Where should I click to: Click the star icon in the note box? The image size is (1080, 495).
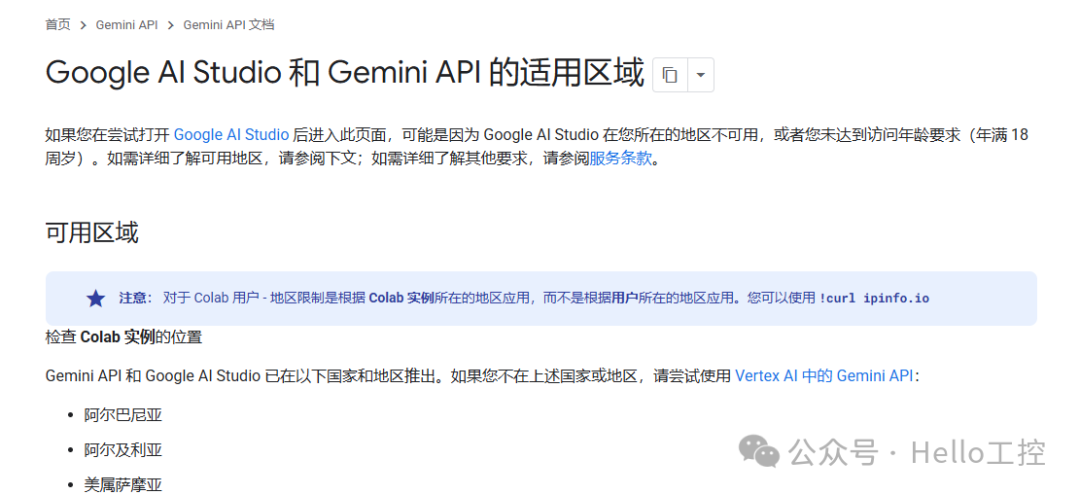point(96,298)
